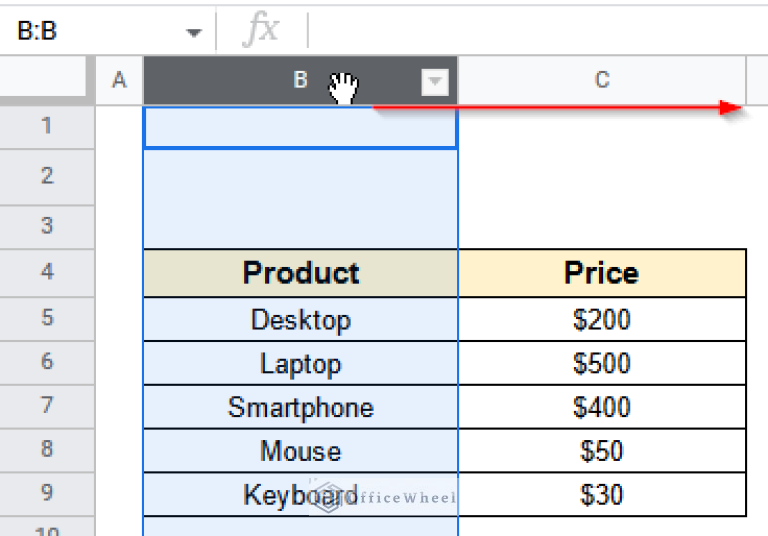This screenshot has height=536, width=768.
Task: Open the Name box dropdown arrow
Action: click(194, 32)
